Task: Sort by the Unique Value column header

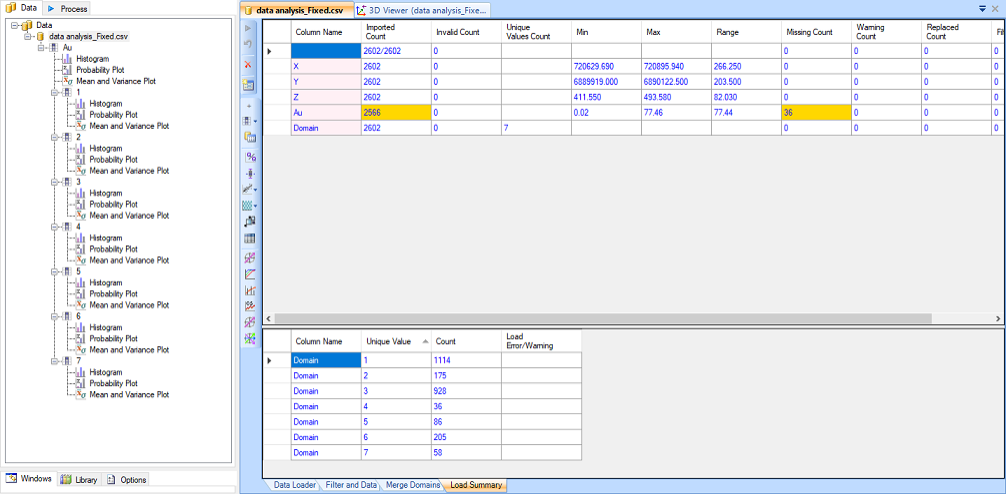Action: point(389,341)
